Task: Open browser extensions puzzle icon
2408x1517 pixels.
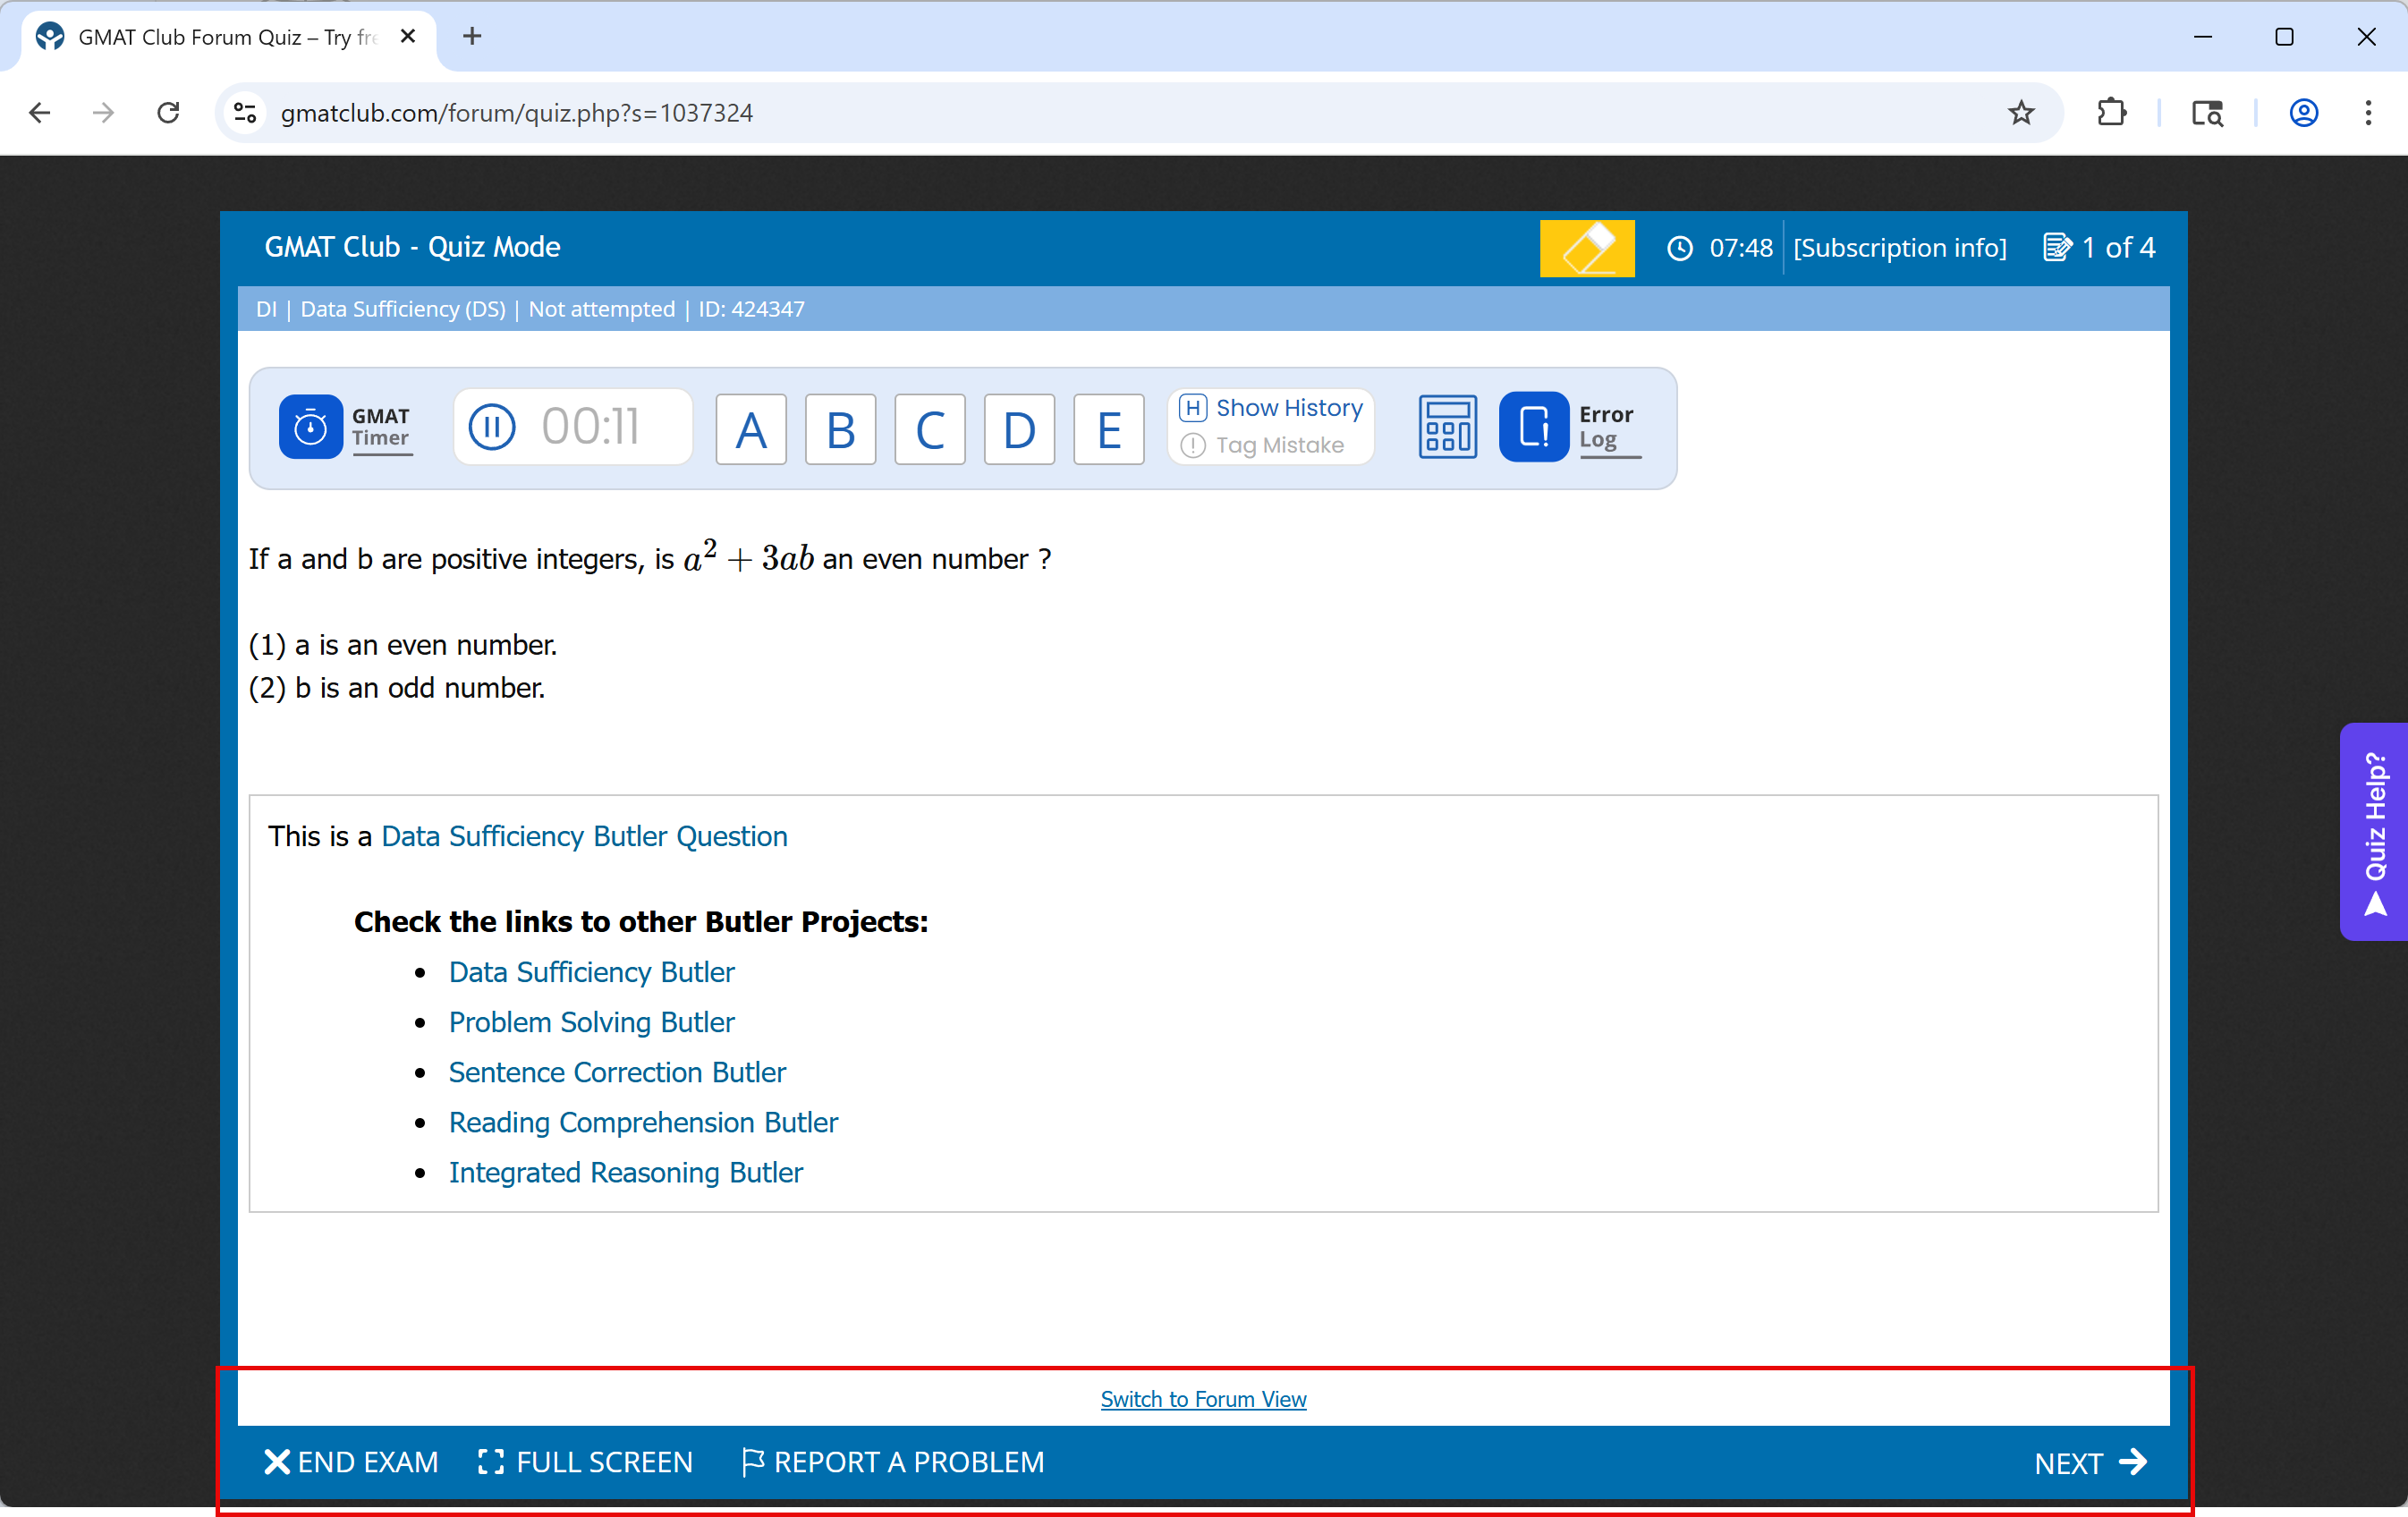Action: [x=2111, y=113]
